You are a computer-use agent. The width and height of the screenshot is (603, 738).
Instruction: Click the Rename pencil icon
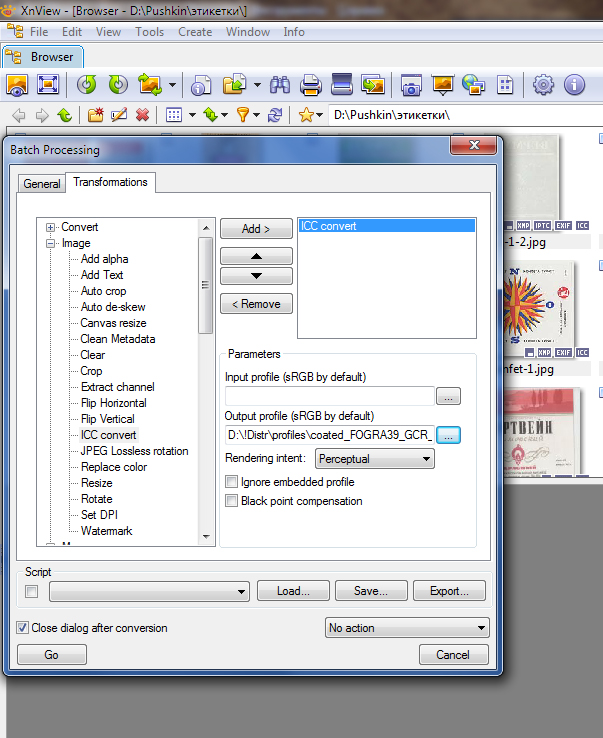[x=119, y=115]
